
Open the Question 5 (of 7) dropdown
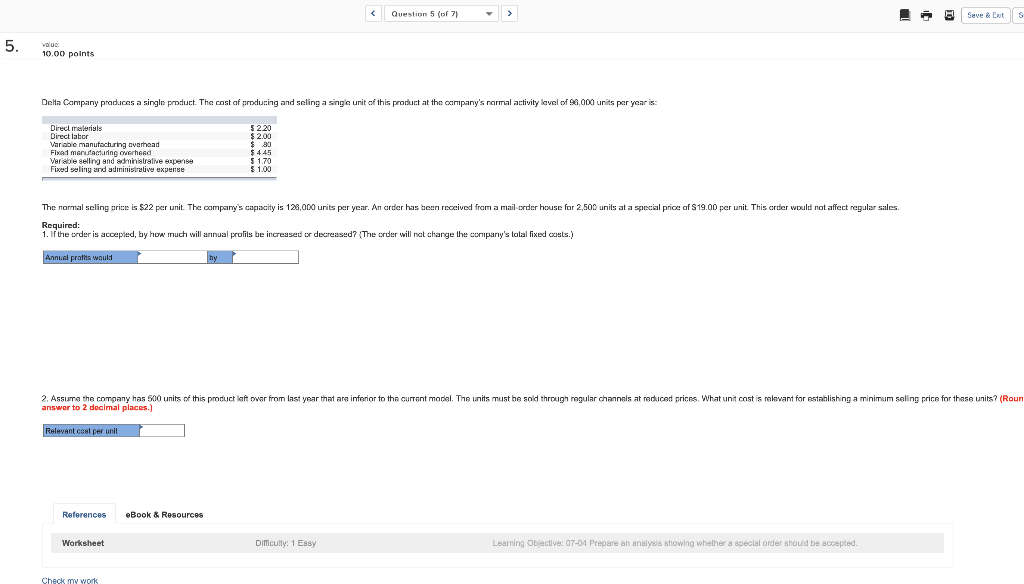click(x=441, y=14)
